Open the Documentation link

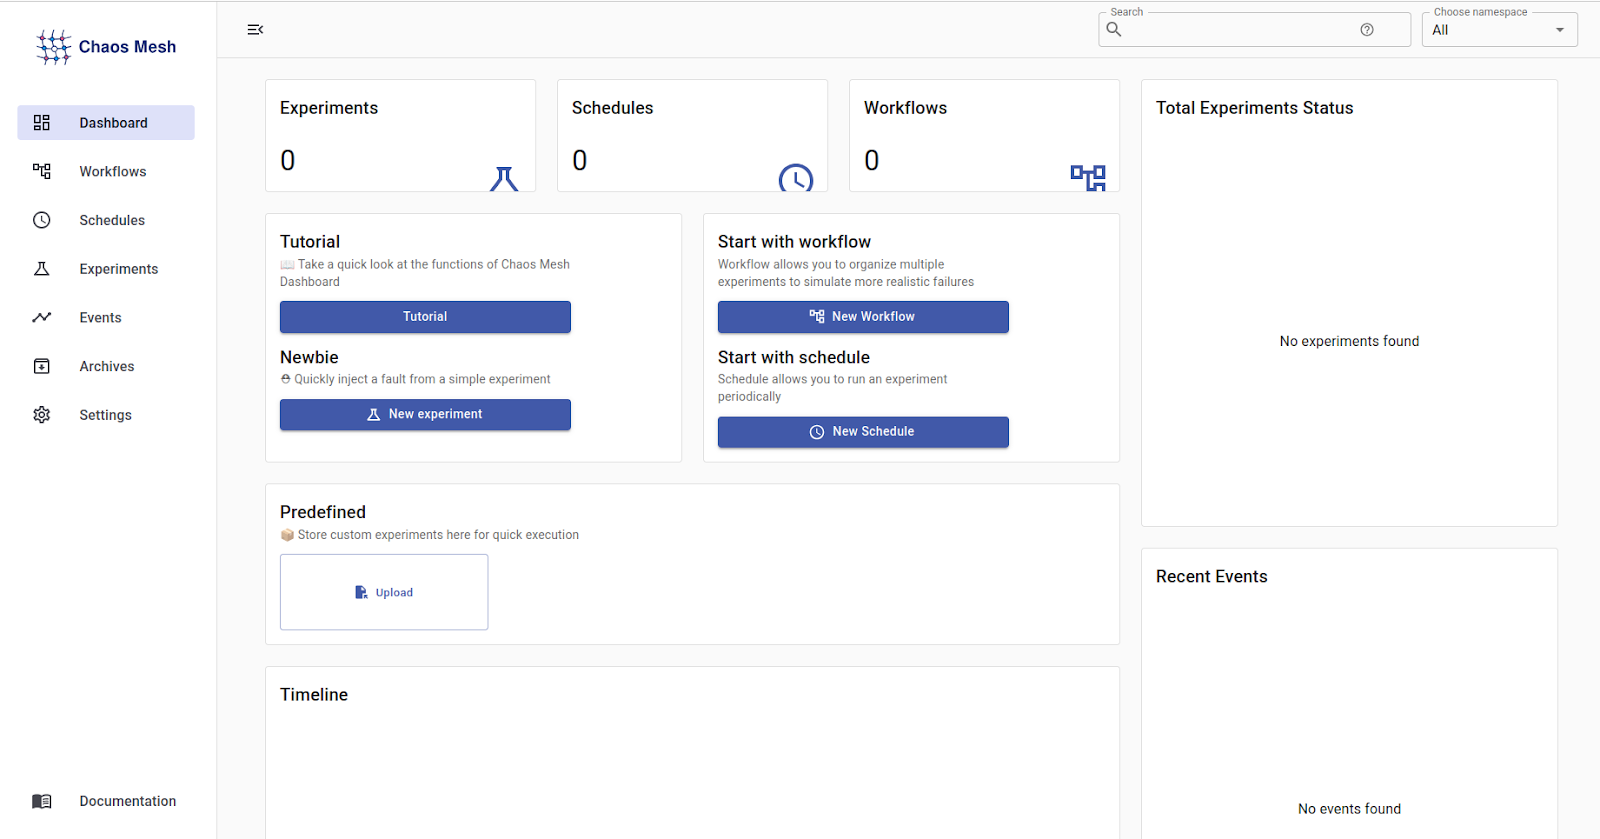coord(106,801)
